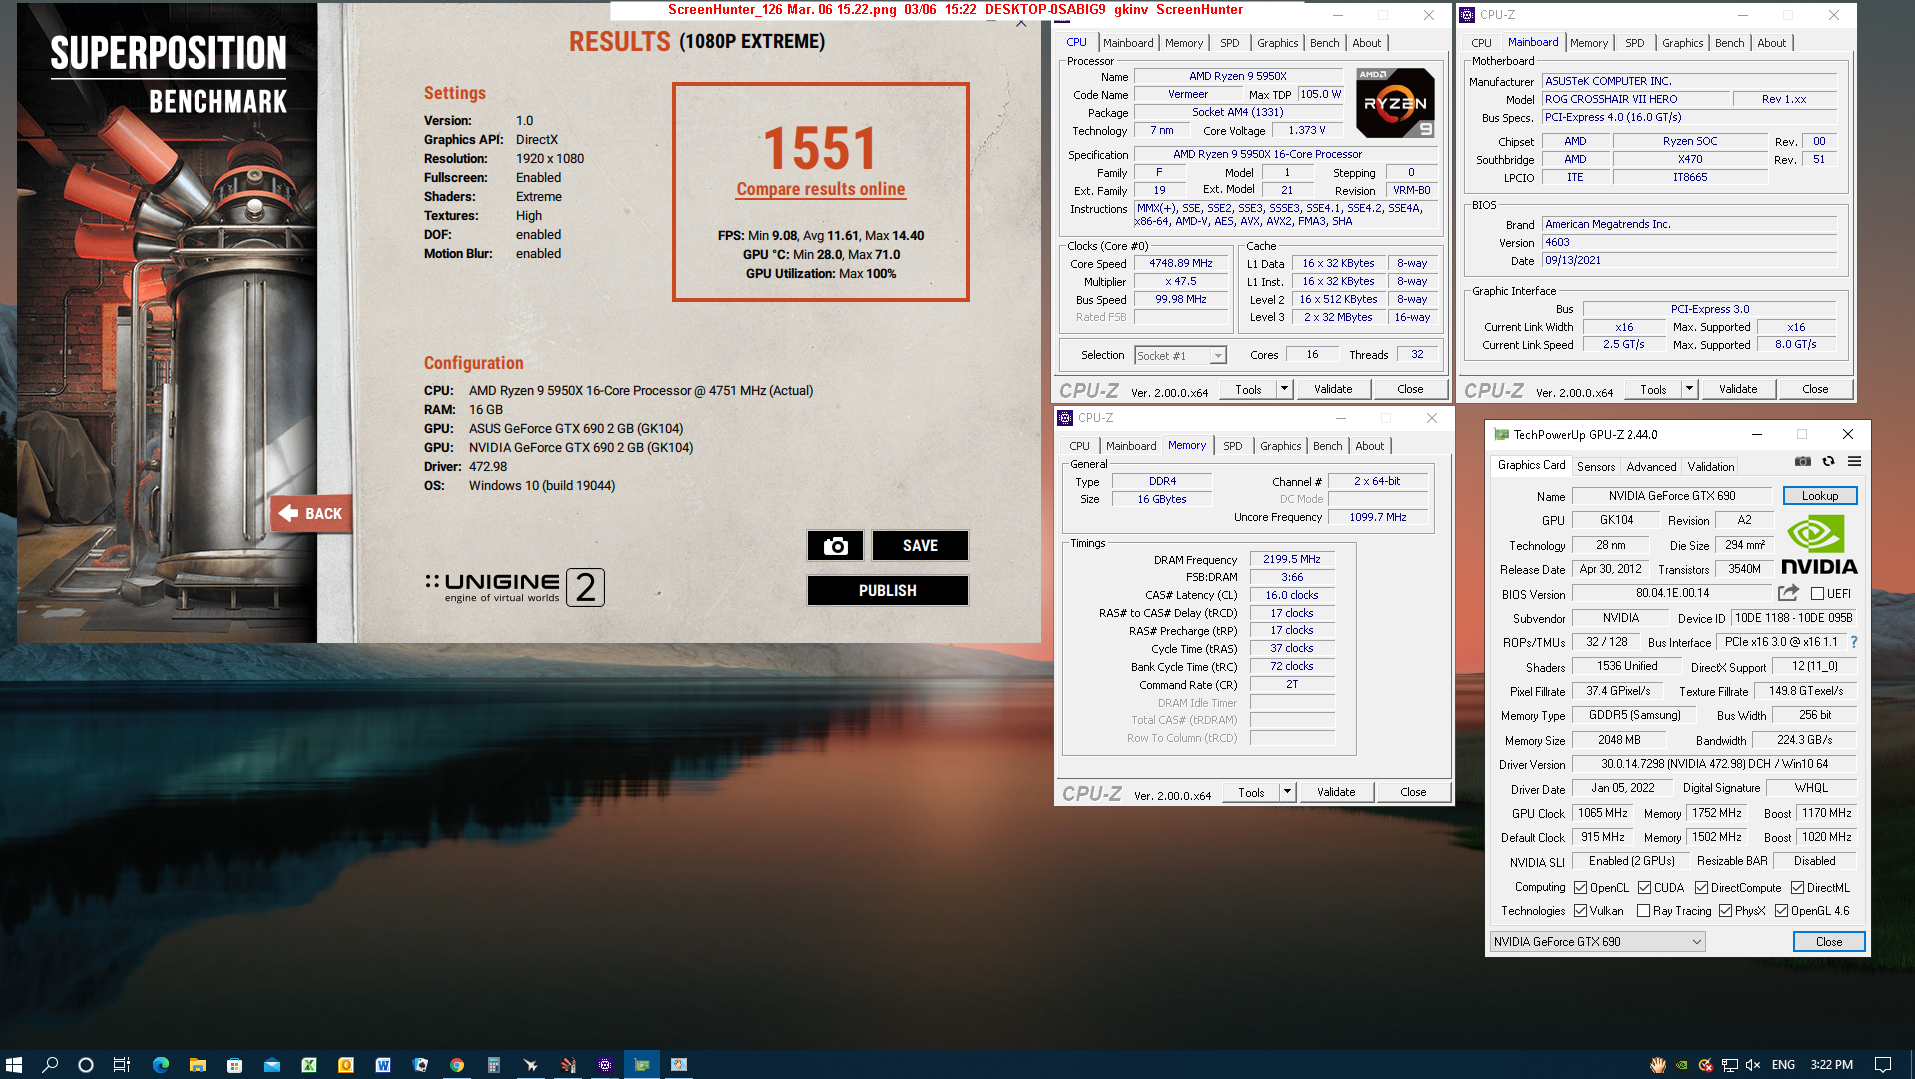Open the Mail app from the taskbar
This screenshot has height=1079, width=1915.
pyautogui.click(x=271, y=1065)
